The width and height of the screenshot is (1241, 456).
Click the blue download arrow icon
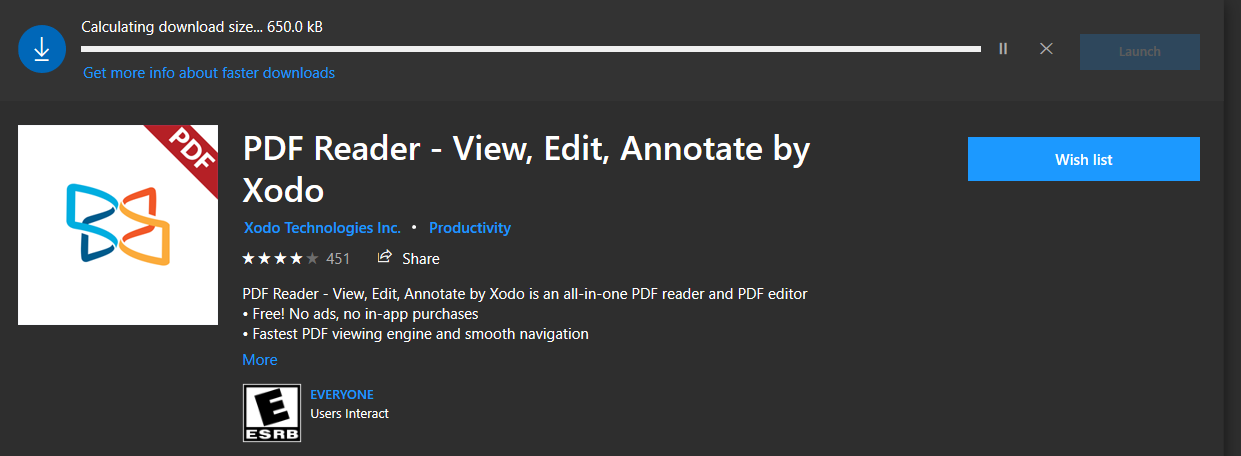(42, 49)
